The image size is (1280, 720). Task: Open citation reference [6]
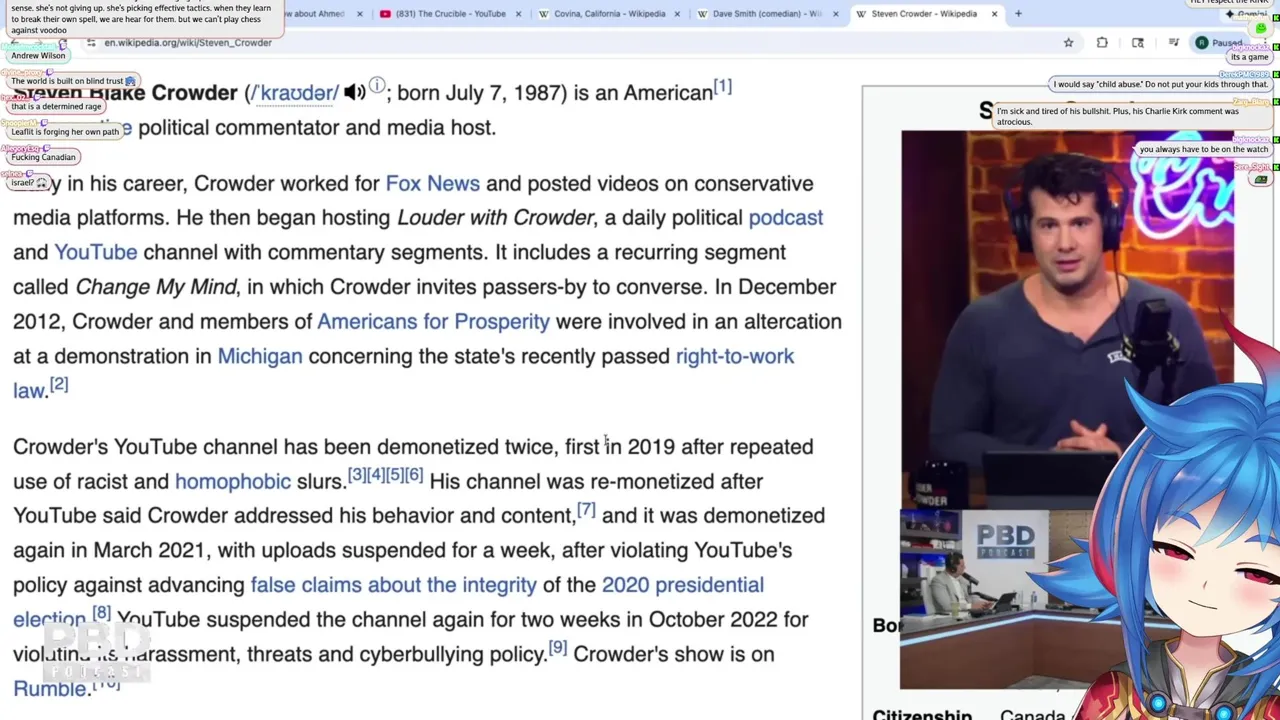[414, 475]
